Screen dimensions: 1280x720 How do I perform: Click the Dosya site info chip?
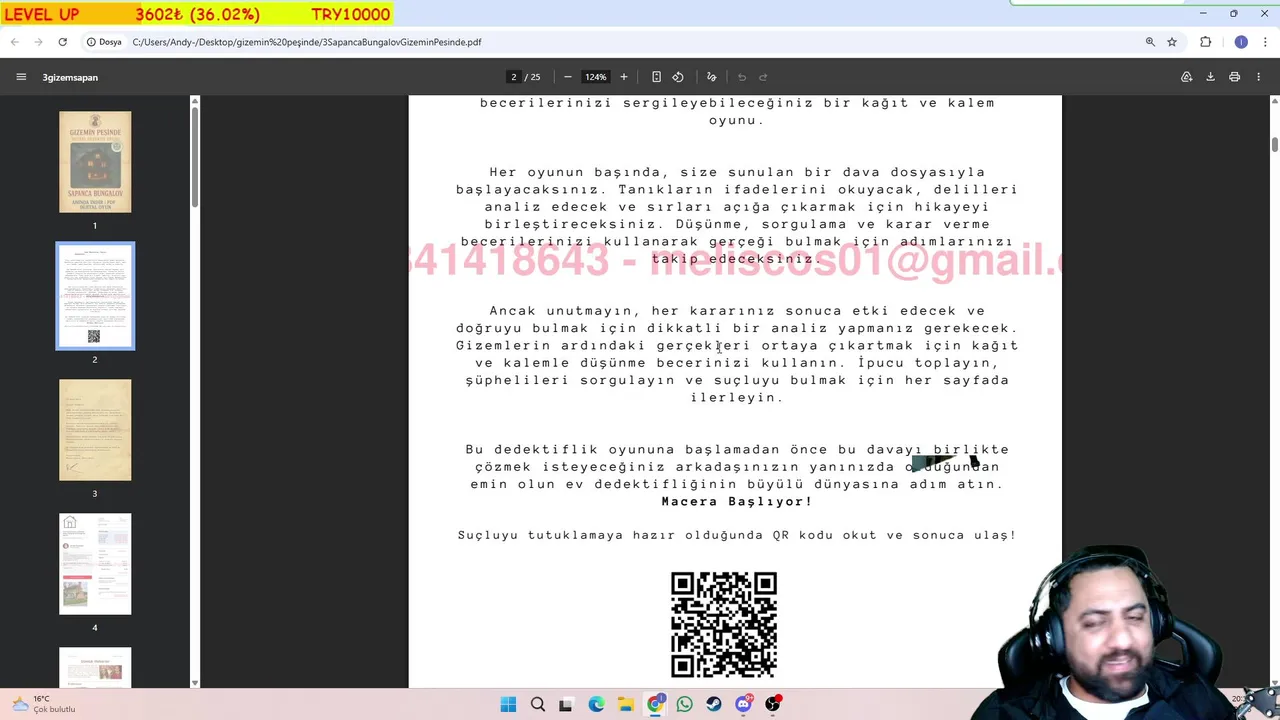tap(104, 42)
